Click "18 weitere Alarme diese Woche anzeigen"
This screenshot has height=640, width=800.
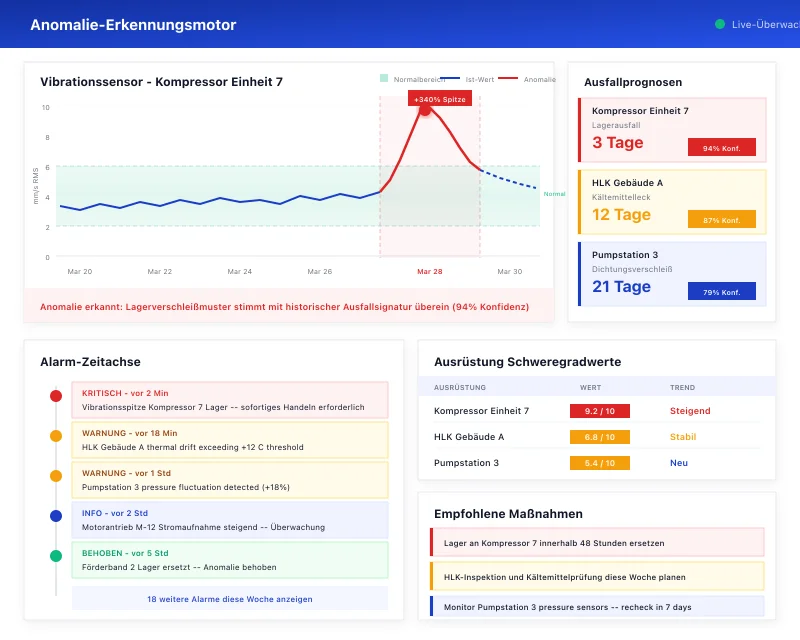point(228,597)
